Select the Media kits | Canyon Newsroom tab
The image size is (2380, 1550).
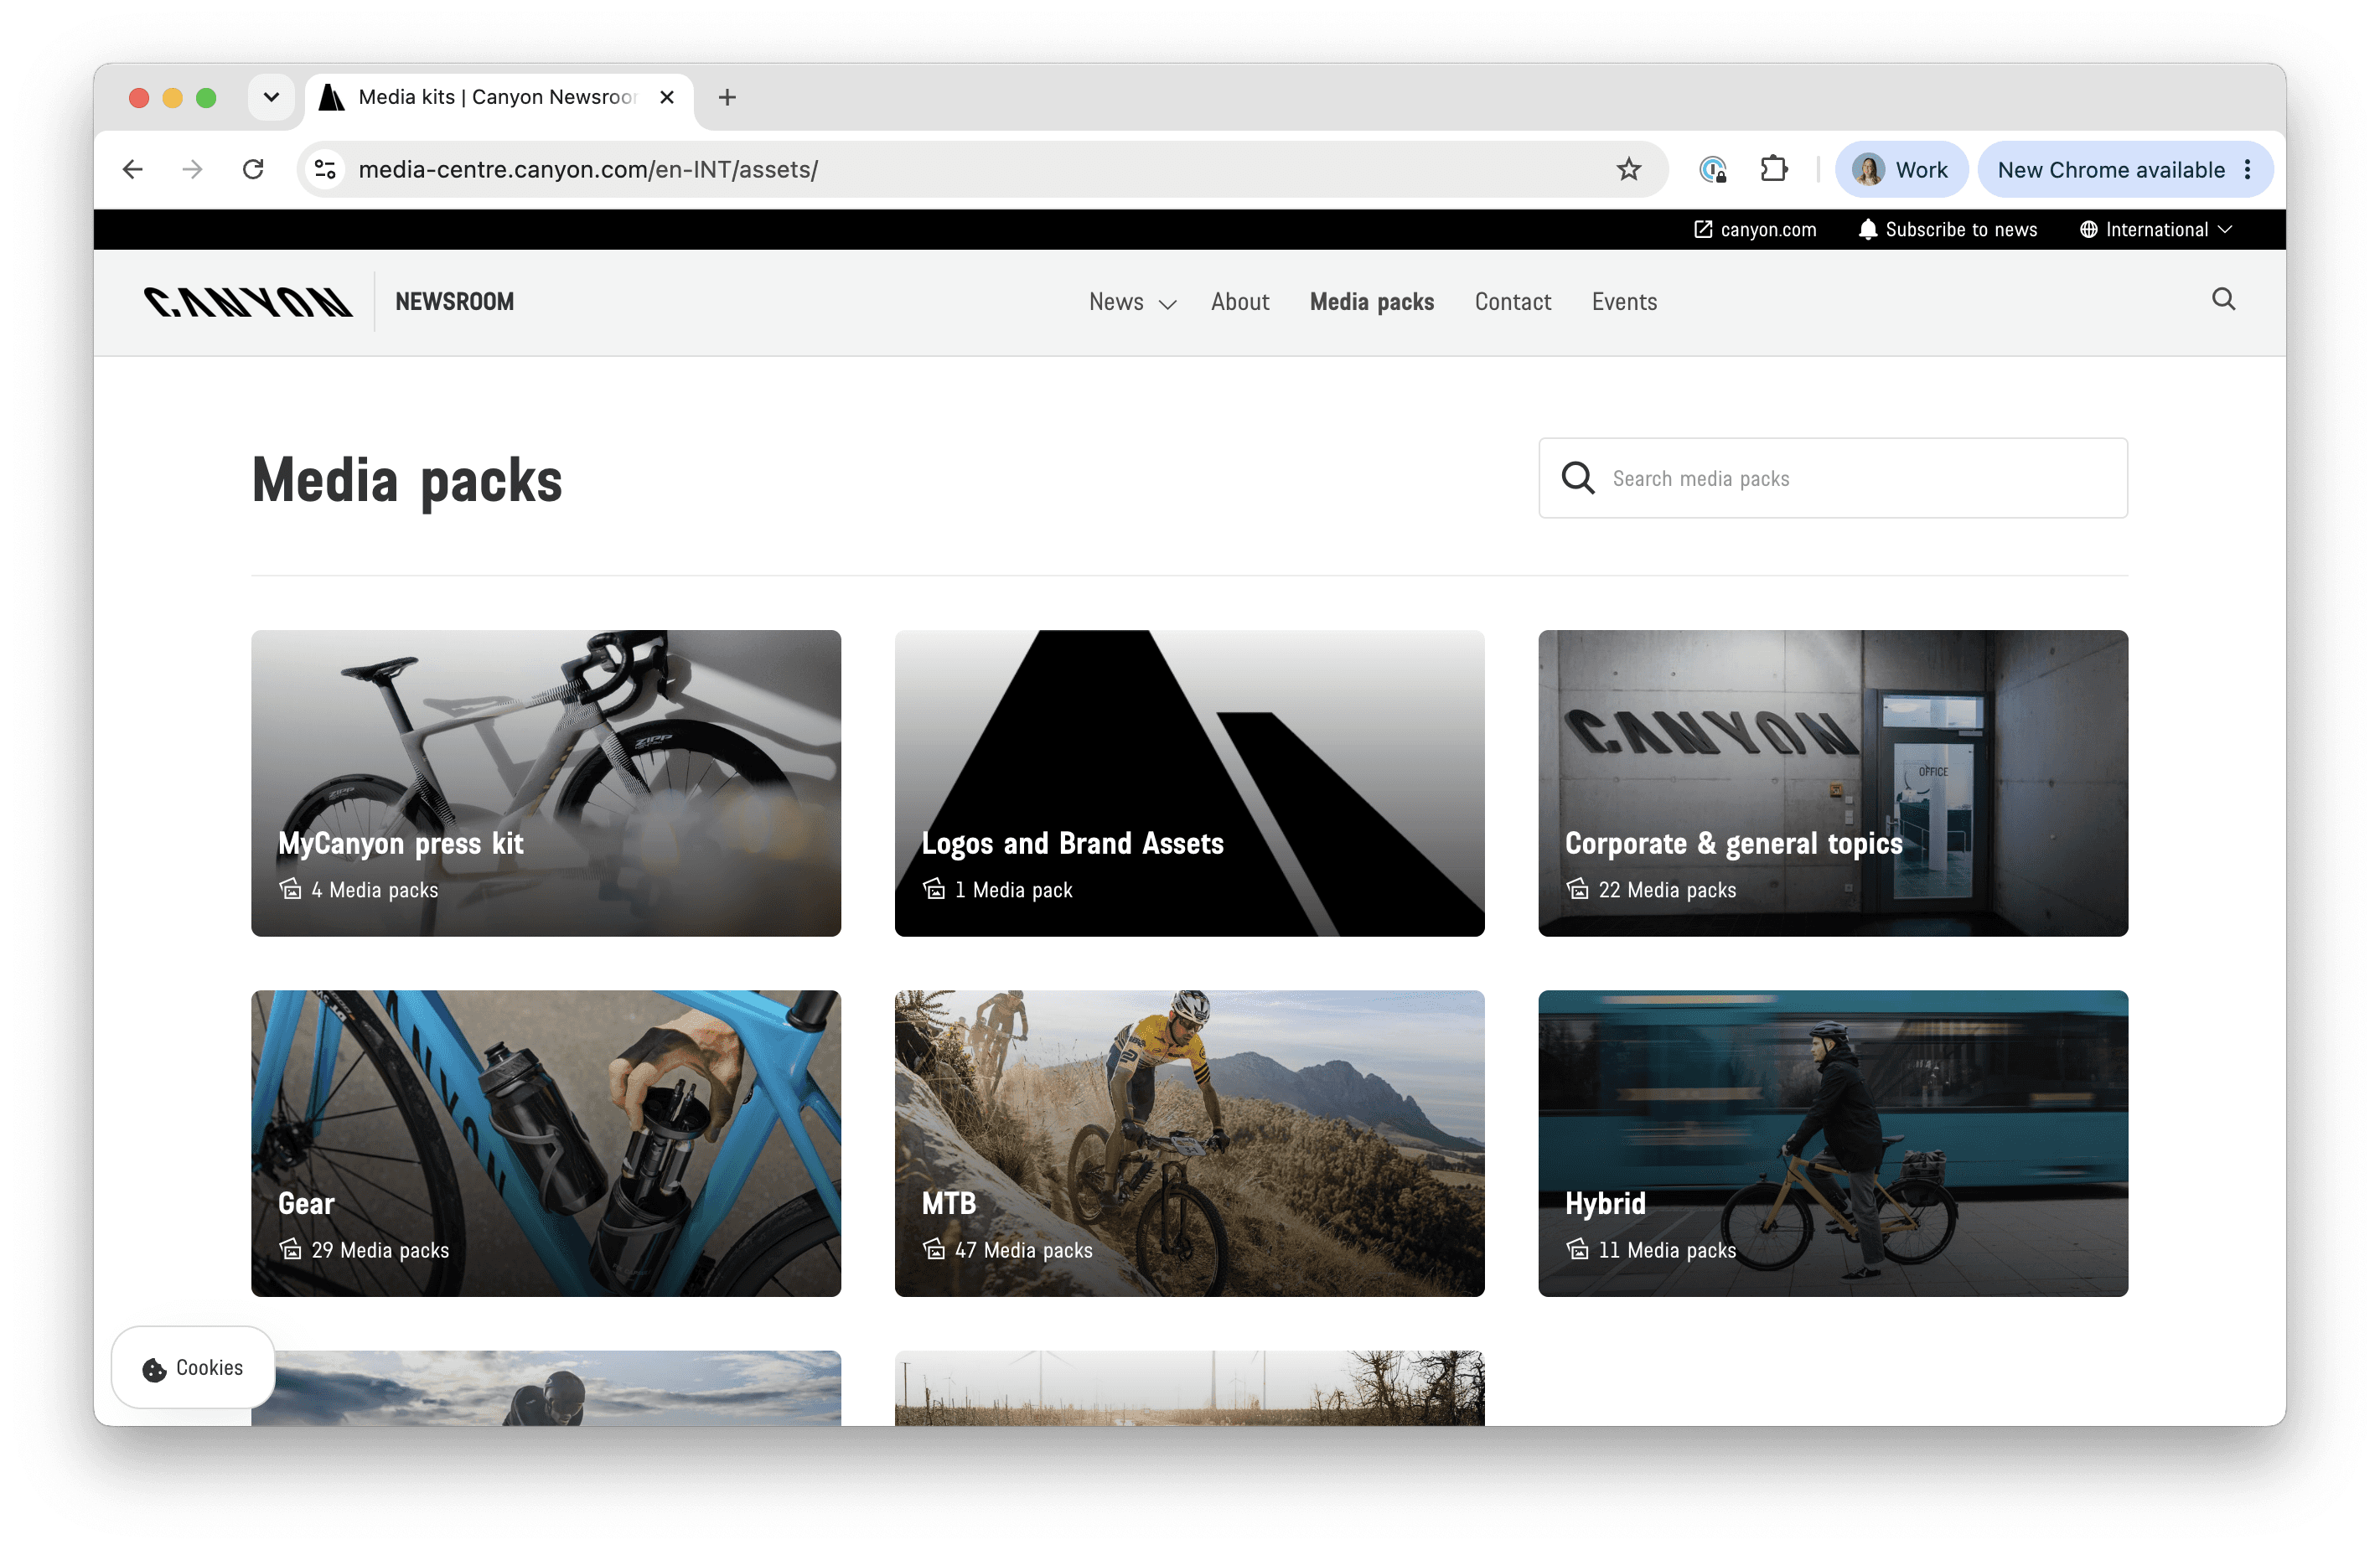[497, 97]
